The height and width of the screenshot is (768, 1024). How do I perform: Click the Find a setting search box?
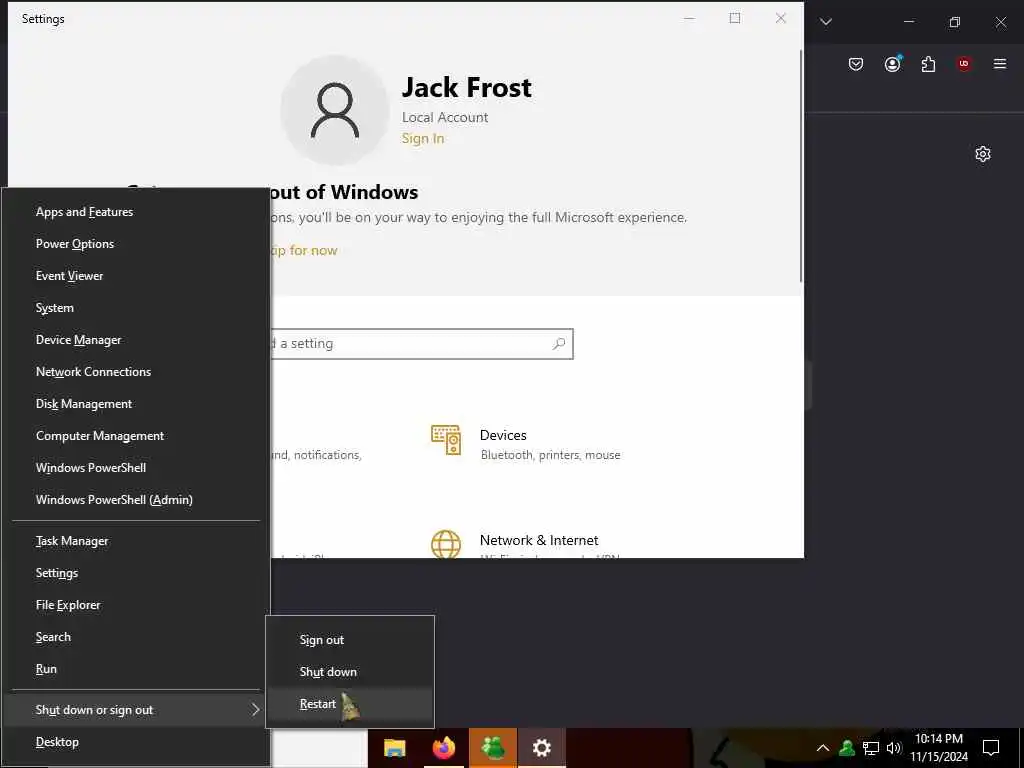point(421,344)
